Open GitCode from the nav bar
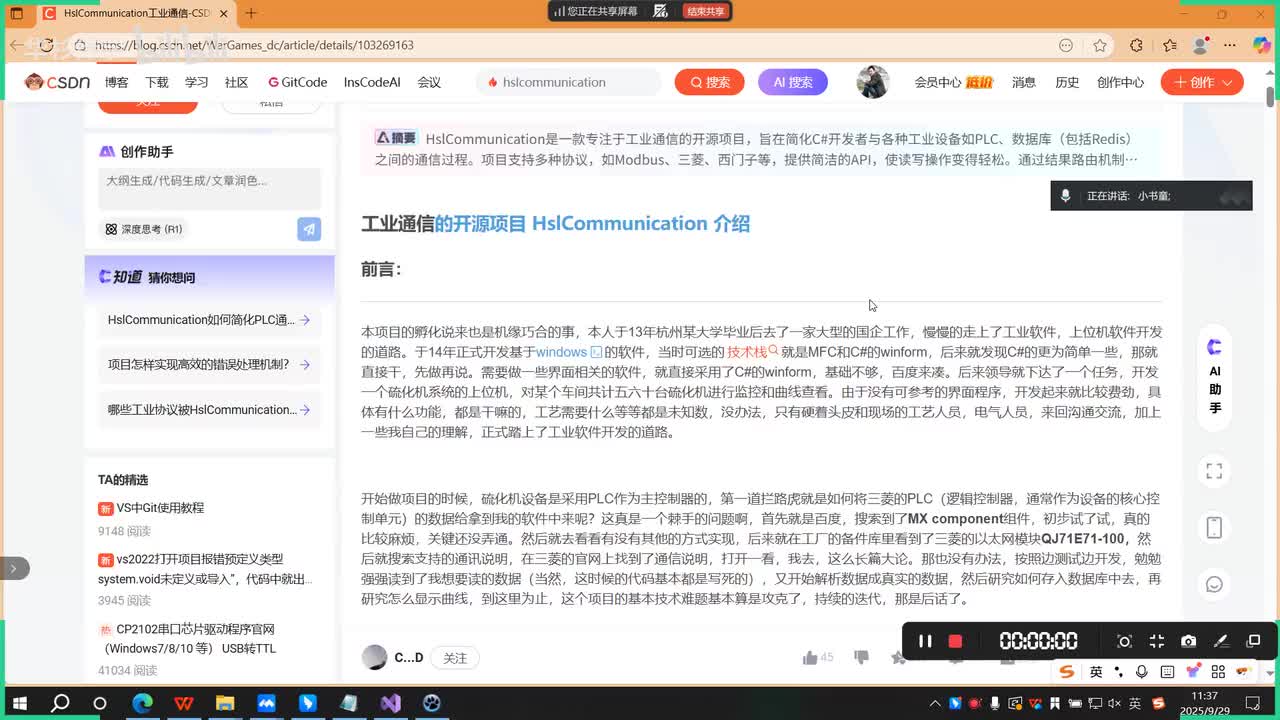Image resolution: width=1280 pixels, height=720 pixels. 297,82
